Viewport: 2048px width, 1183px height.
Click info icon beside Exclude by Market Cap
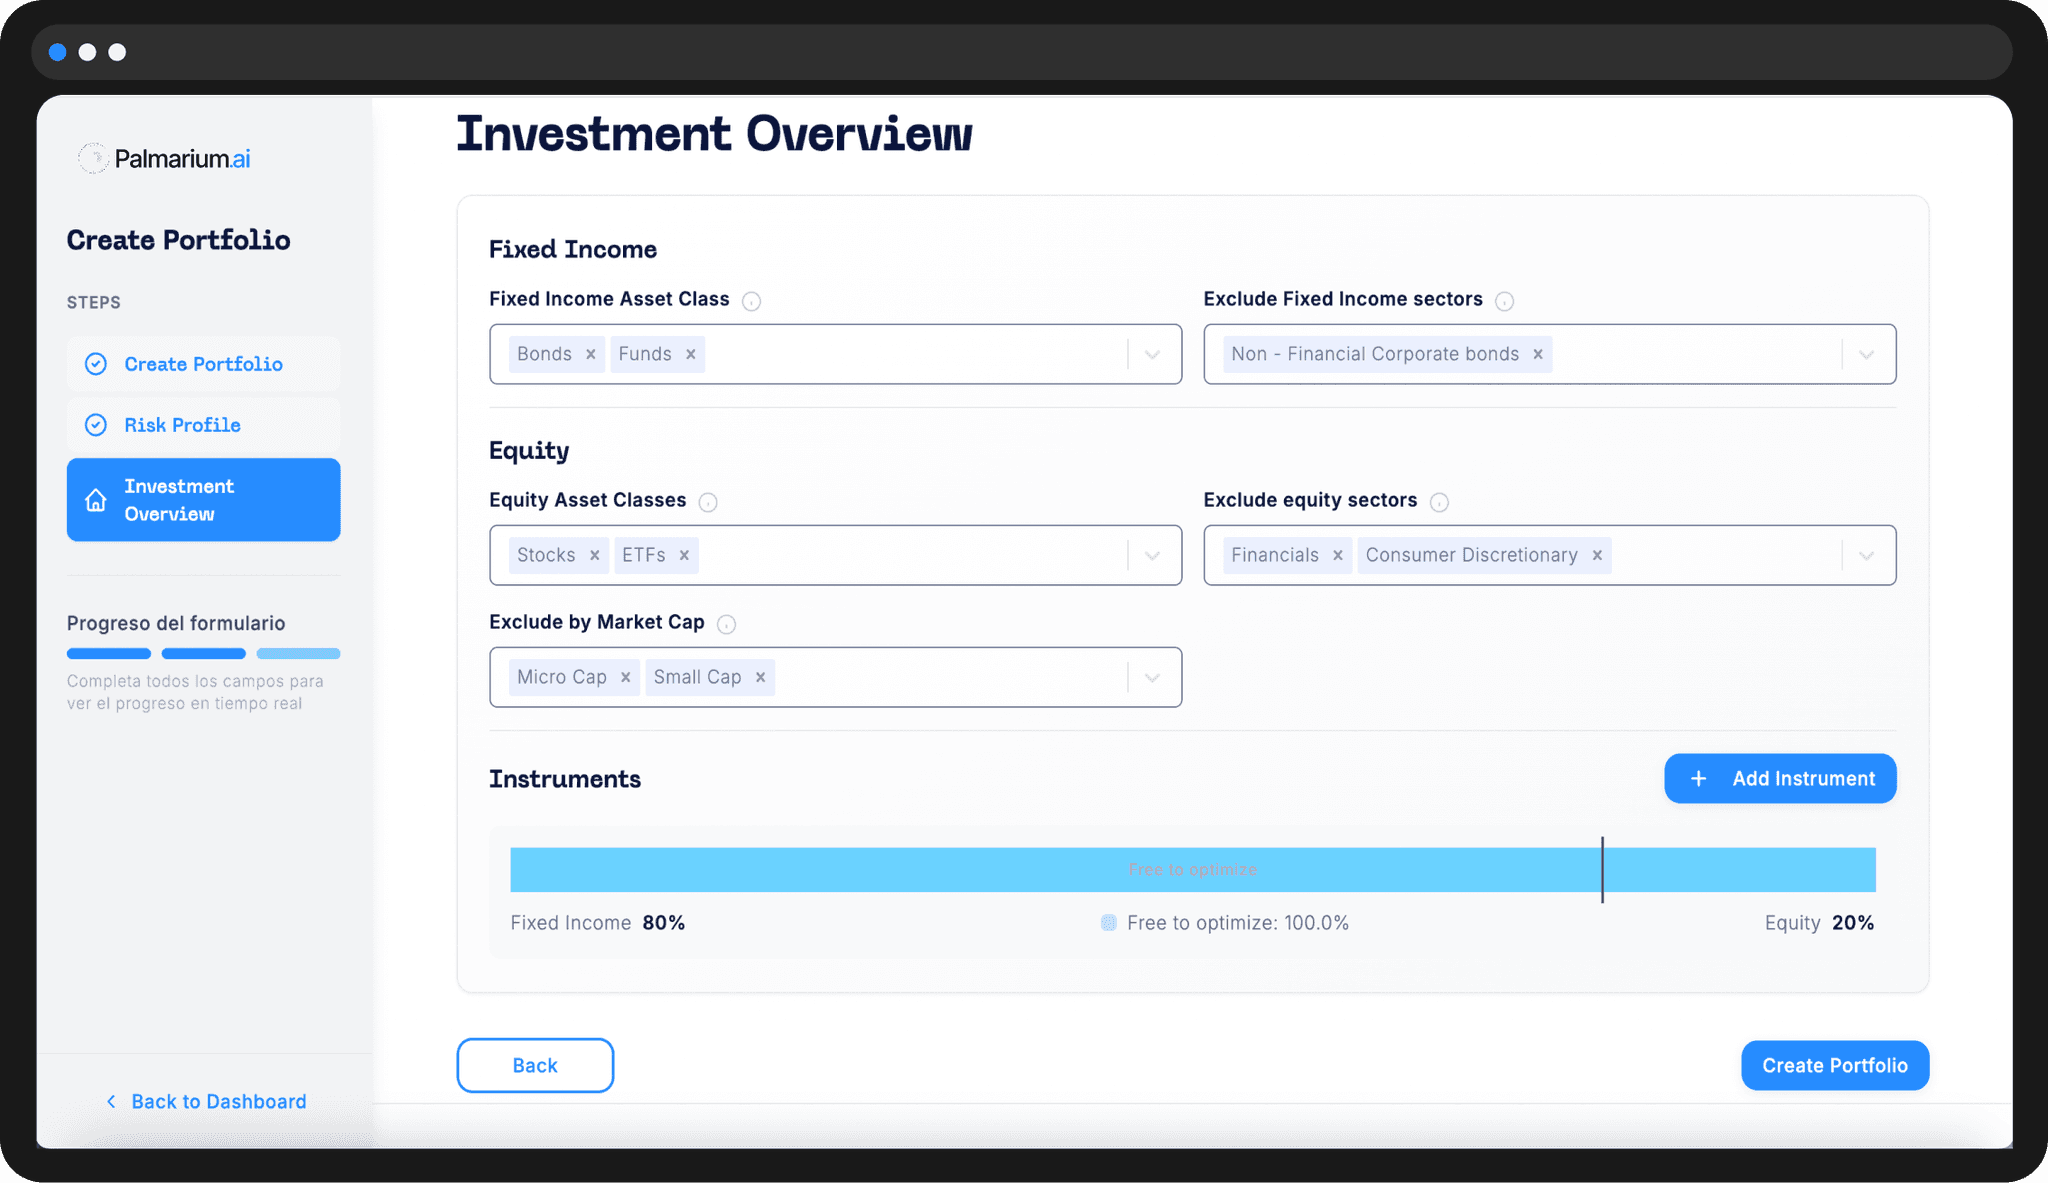coord(727,624)
